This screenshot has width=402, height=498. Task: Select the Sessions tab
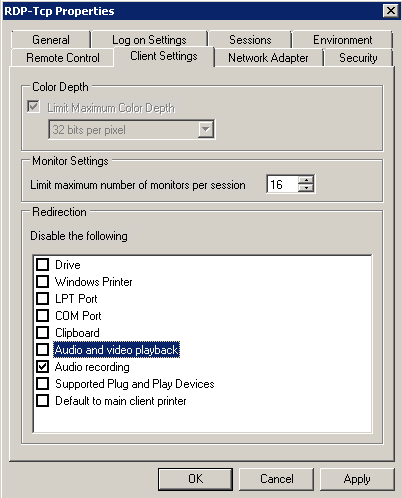coord(250,40)
